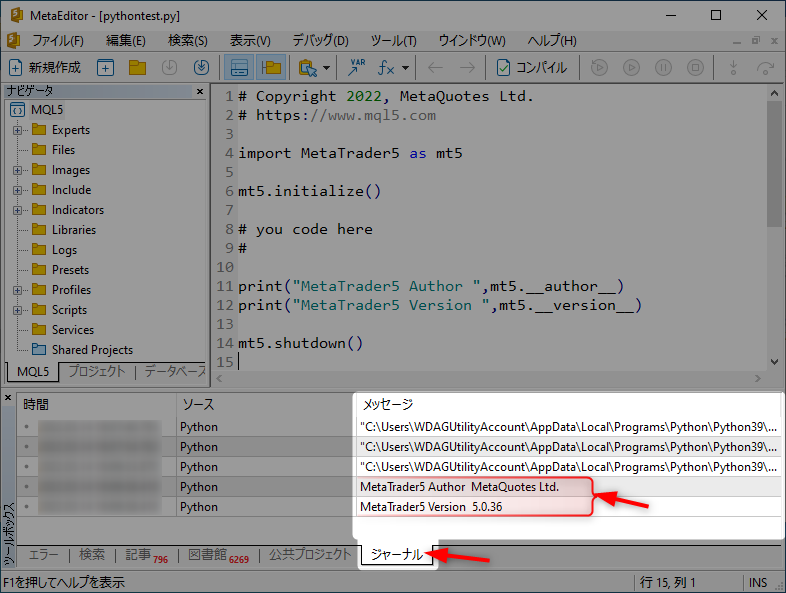Screen dimensions: 786x593
Task: Open the 記事 toolbox tab
Action: 146,555
